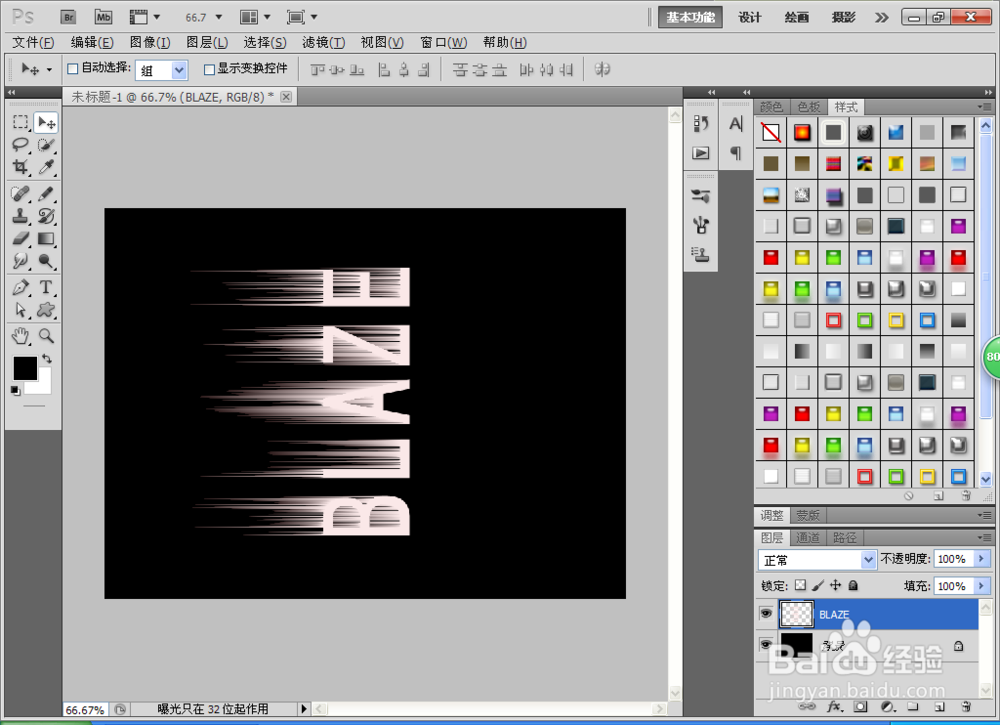Image resolution: width=1000 pixels, height=725 pixels.
Task: Toggle lock transparent pixels
Action: click(800, 585)
